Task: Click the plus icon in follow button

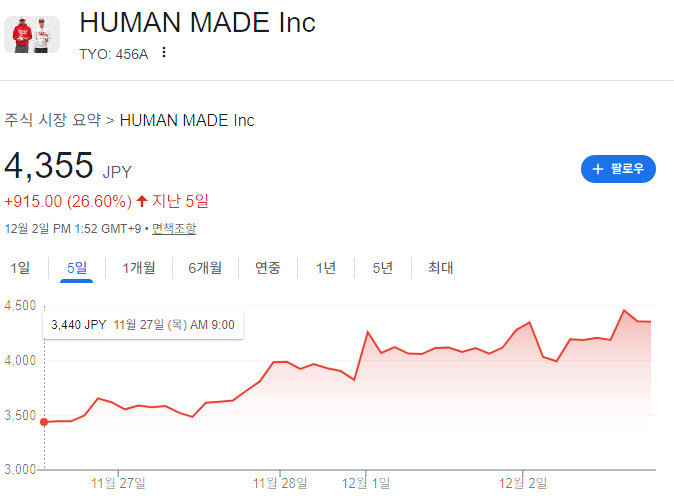Action: point(597,169)
